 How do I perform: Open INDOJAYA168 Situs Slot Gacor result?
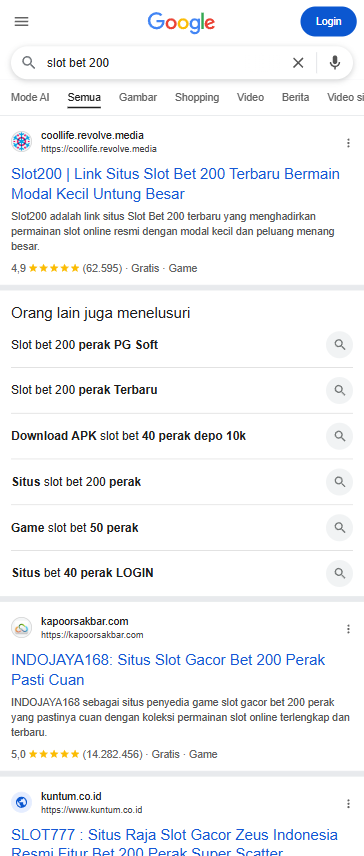(168, 670)
